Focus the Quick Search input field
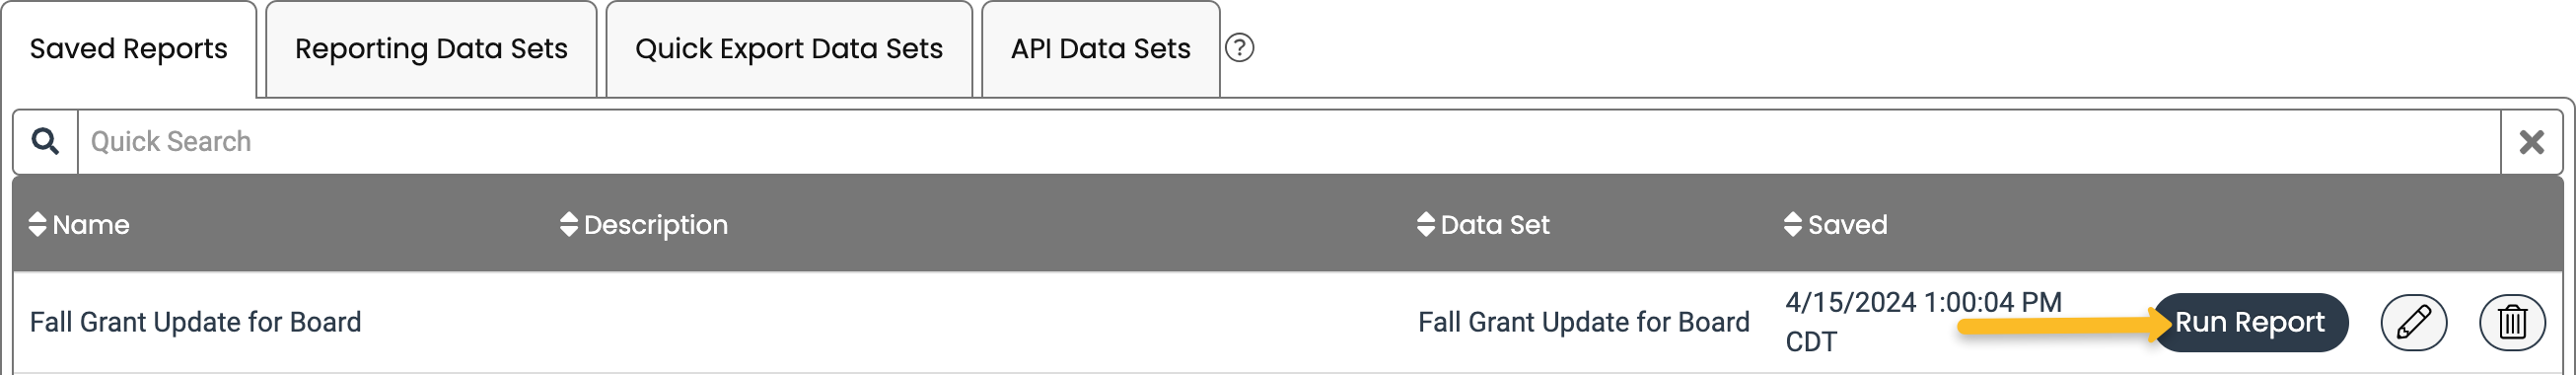 point(1289,142)
